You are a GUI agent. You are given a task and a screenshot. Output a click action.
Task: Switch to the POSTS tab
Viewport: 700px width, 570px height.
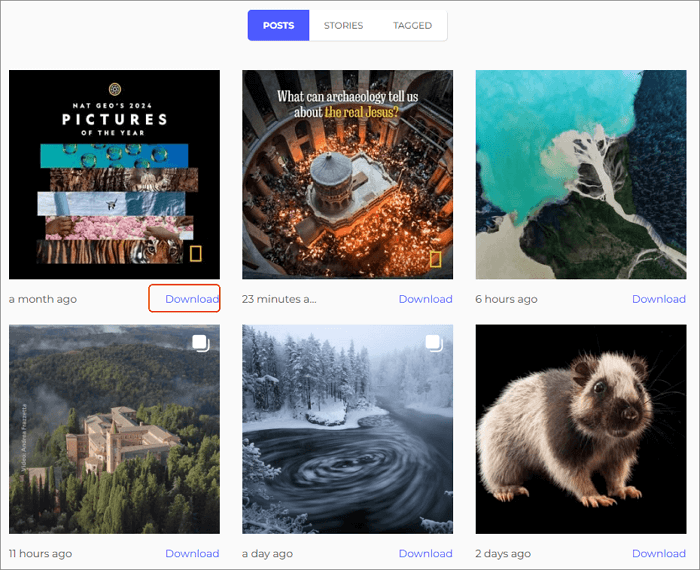point(278,25)
